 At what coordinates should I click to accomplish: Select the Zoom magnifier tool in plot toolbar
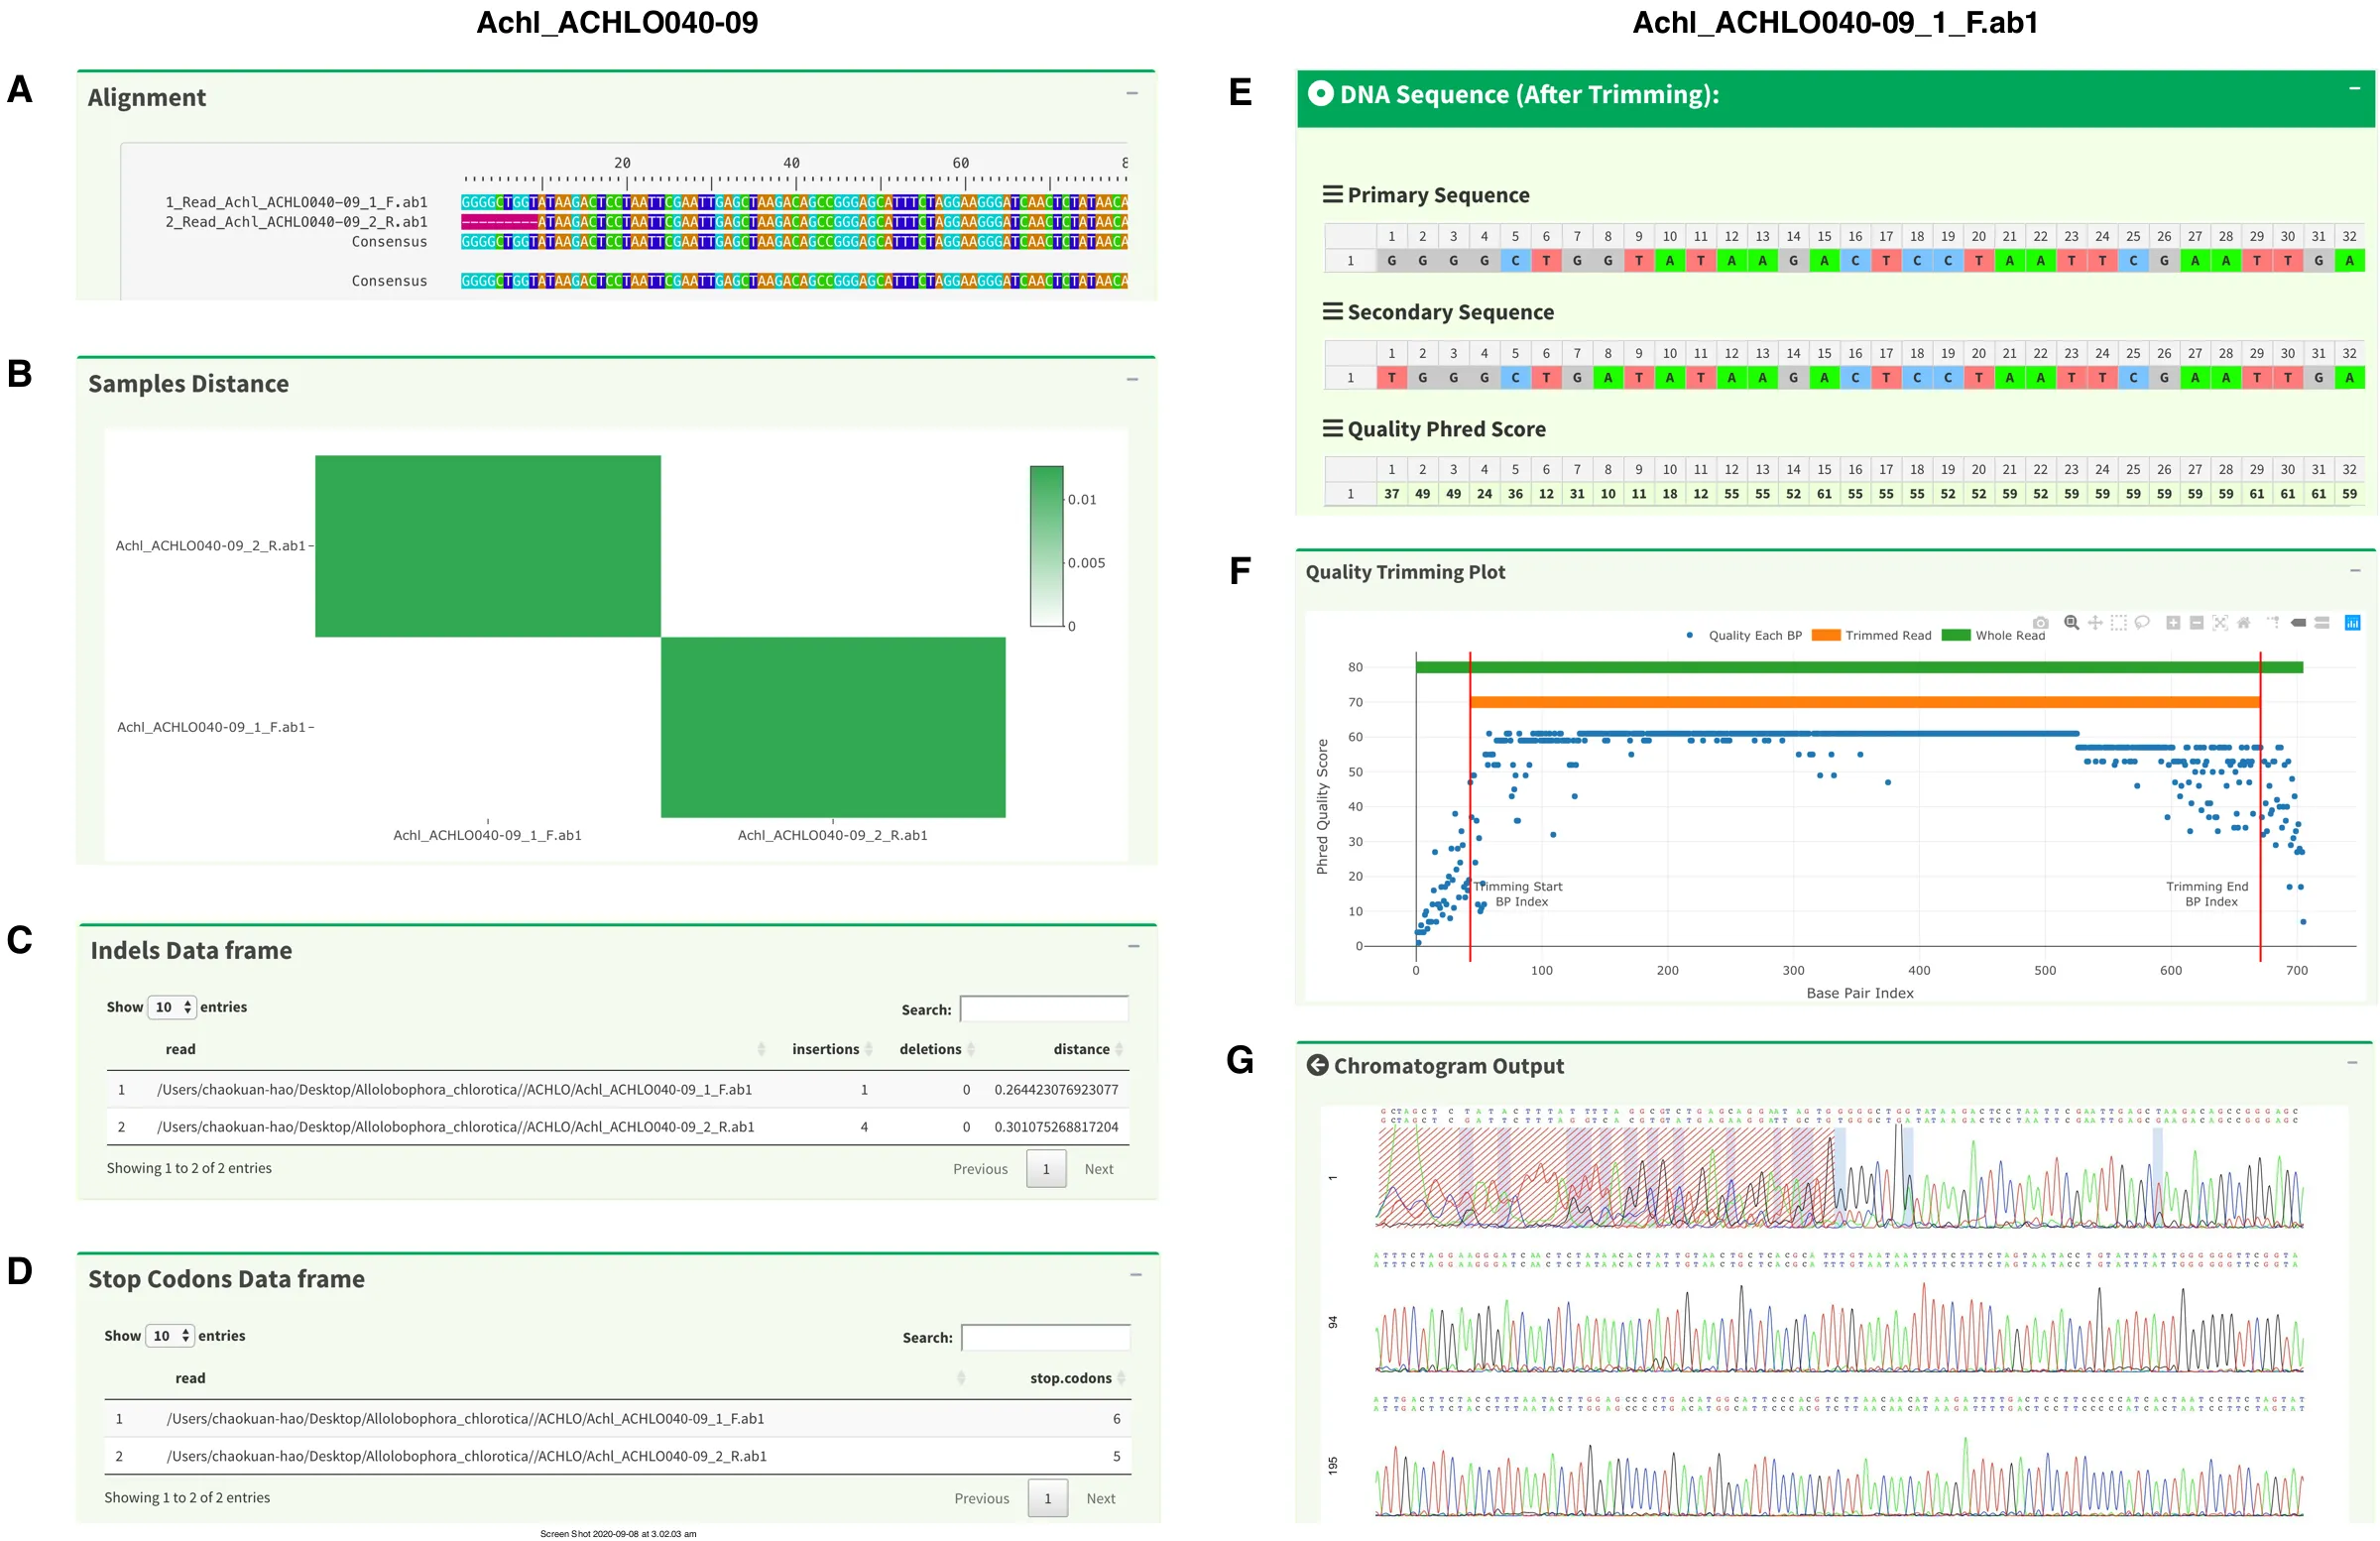(2072, 622)
